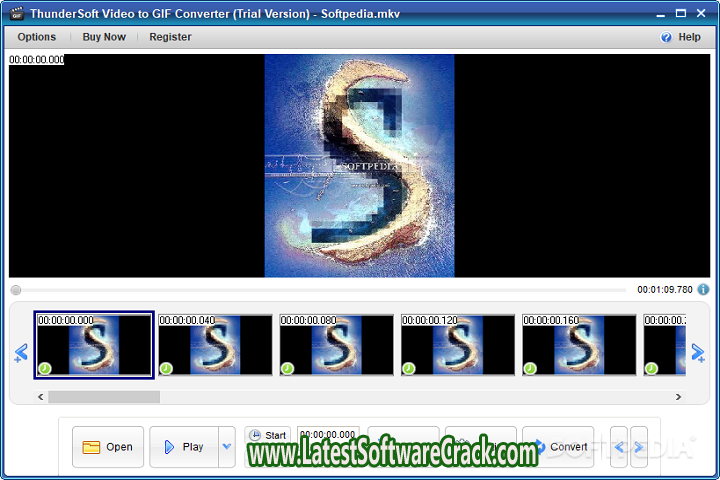Click the Convert button
Image resolution: width=720 pixels, height=480 pixels.
point(559,446)
